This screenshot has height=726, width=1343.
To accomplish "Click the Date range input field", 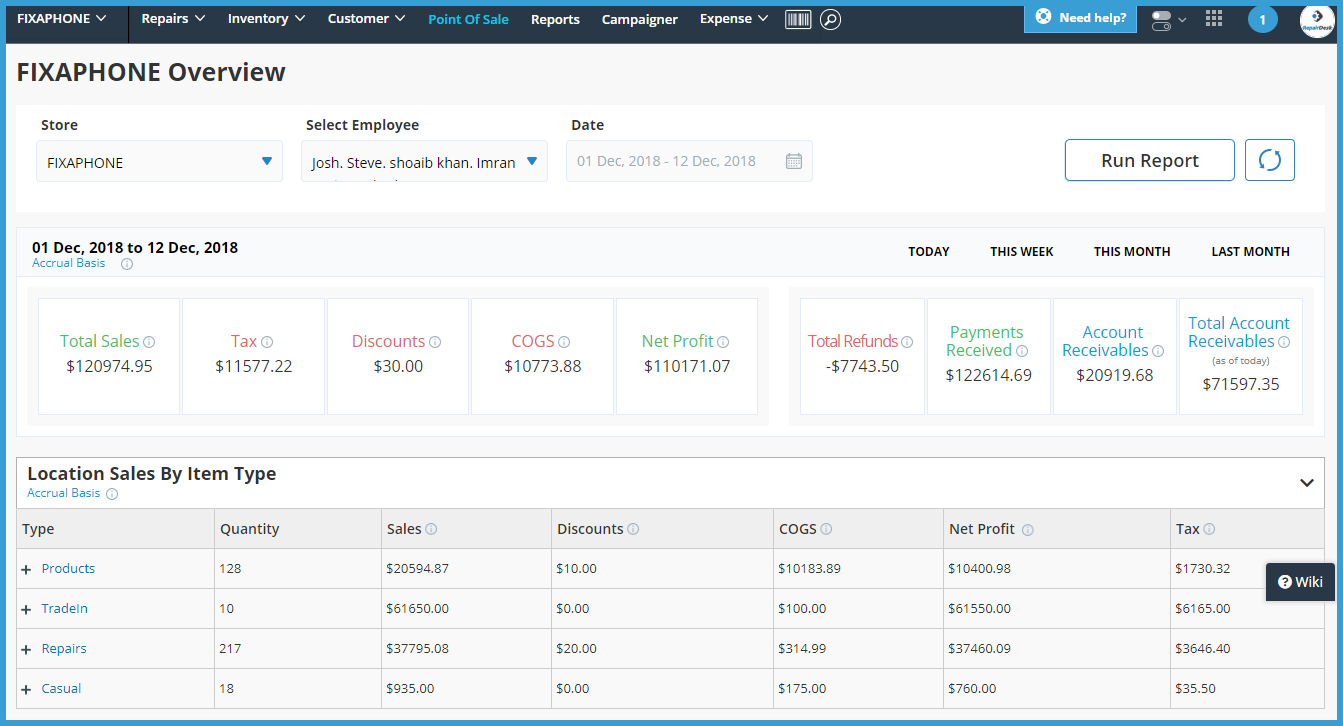I will click(x=689, y=161).
